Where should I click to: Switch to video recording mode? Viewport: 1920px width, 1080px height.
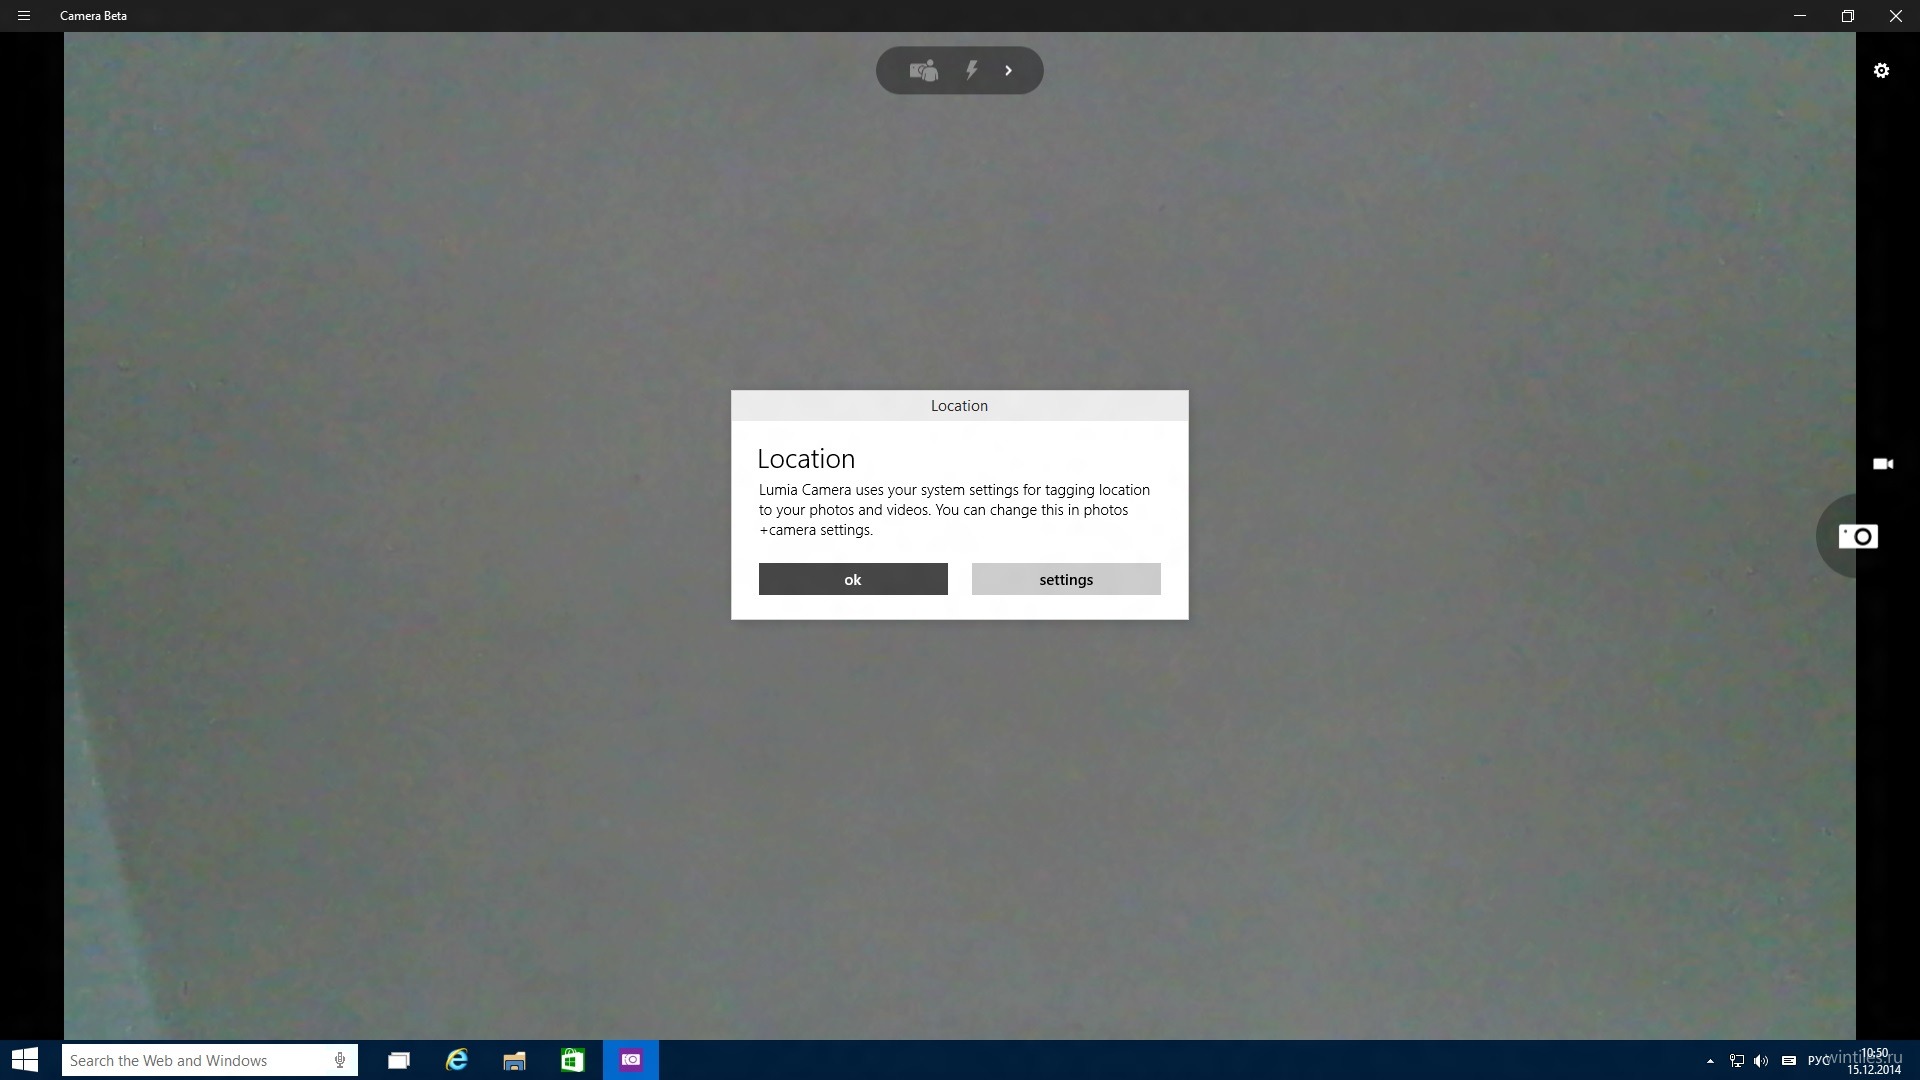[x=1883, y=464]
